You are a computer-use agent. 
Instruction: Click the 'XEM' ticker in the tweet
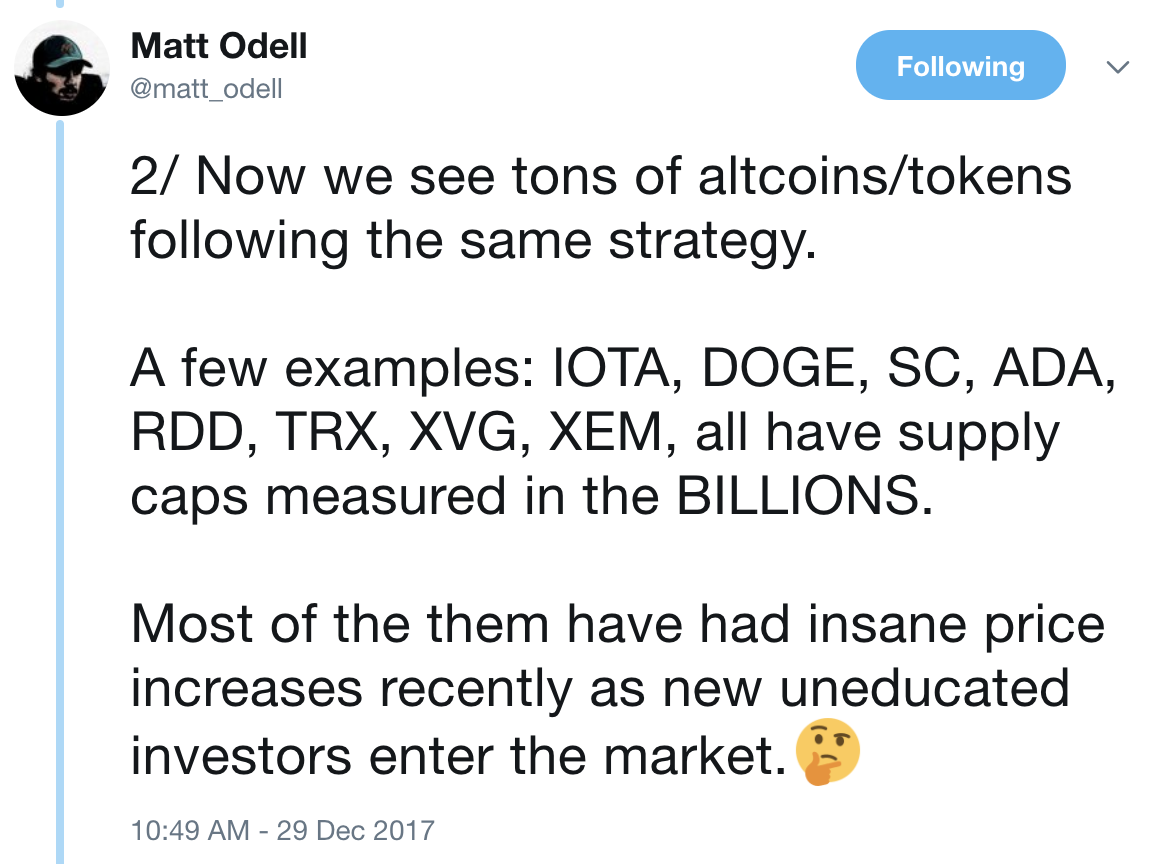[x=606, y=431]
